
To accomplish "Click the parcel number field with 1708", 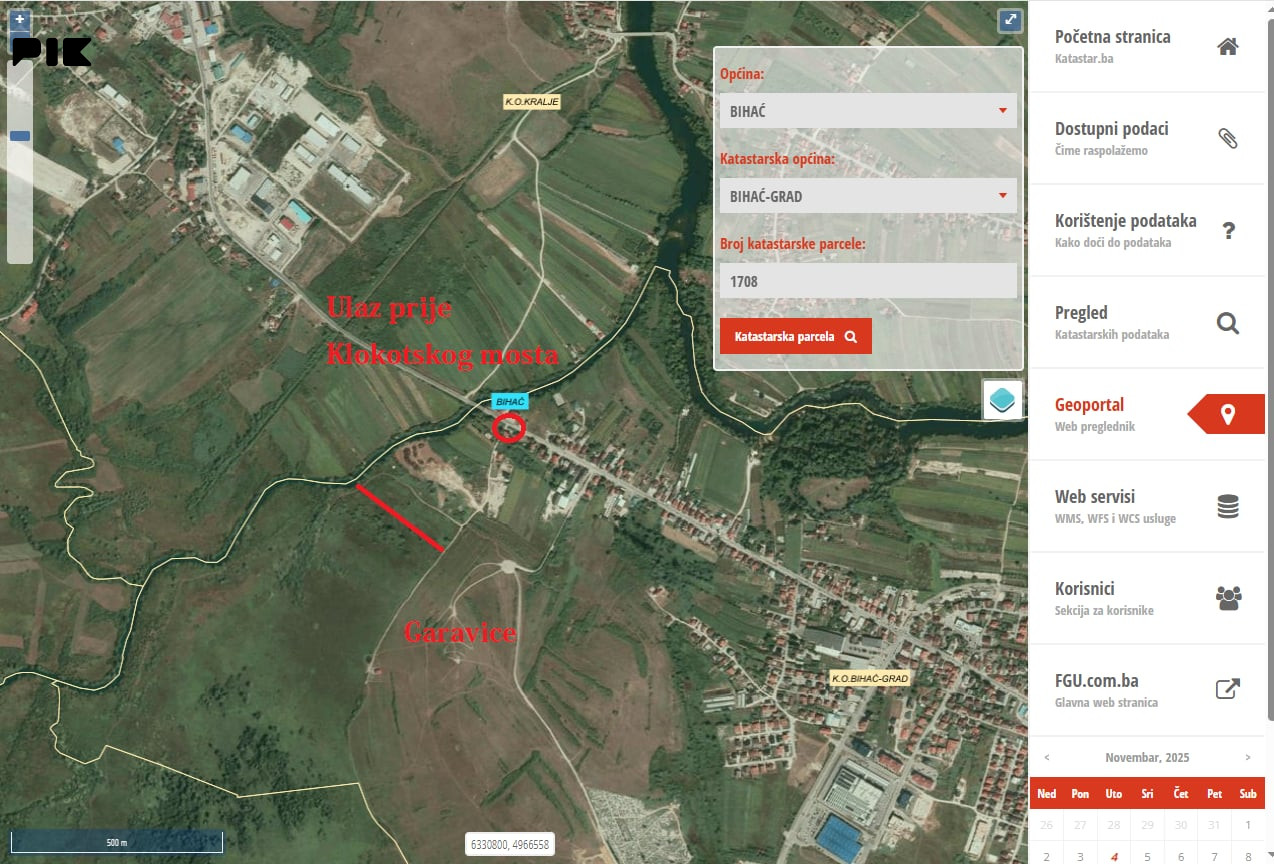I will click(868, 281).
